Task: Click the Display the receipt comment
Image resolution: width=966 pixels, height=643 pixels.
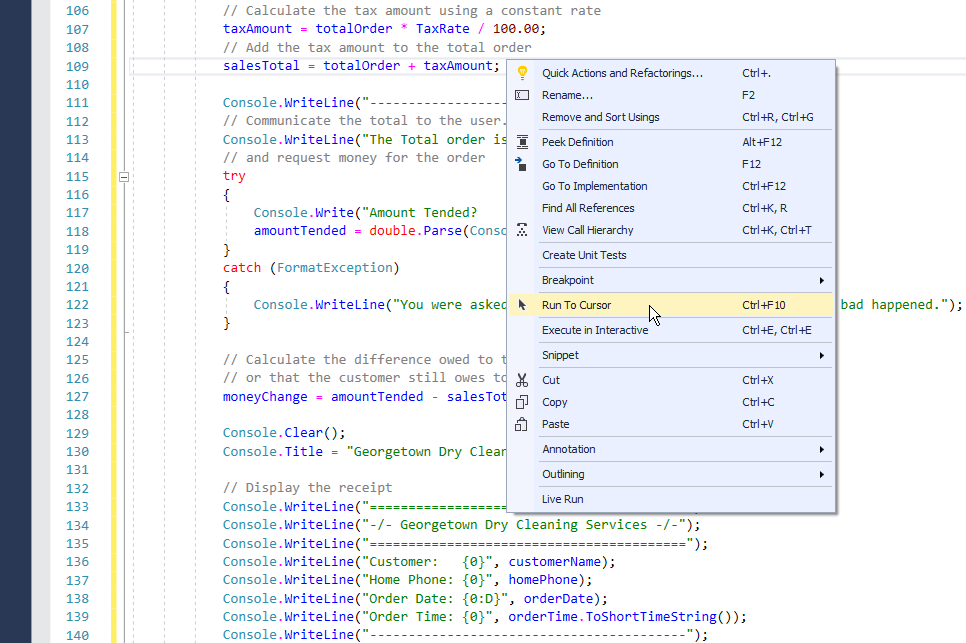Action: click(307, 488)
